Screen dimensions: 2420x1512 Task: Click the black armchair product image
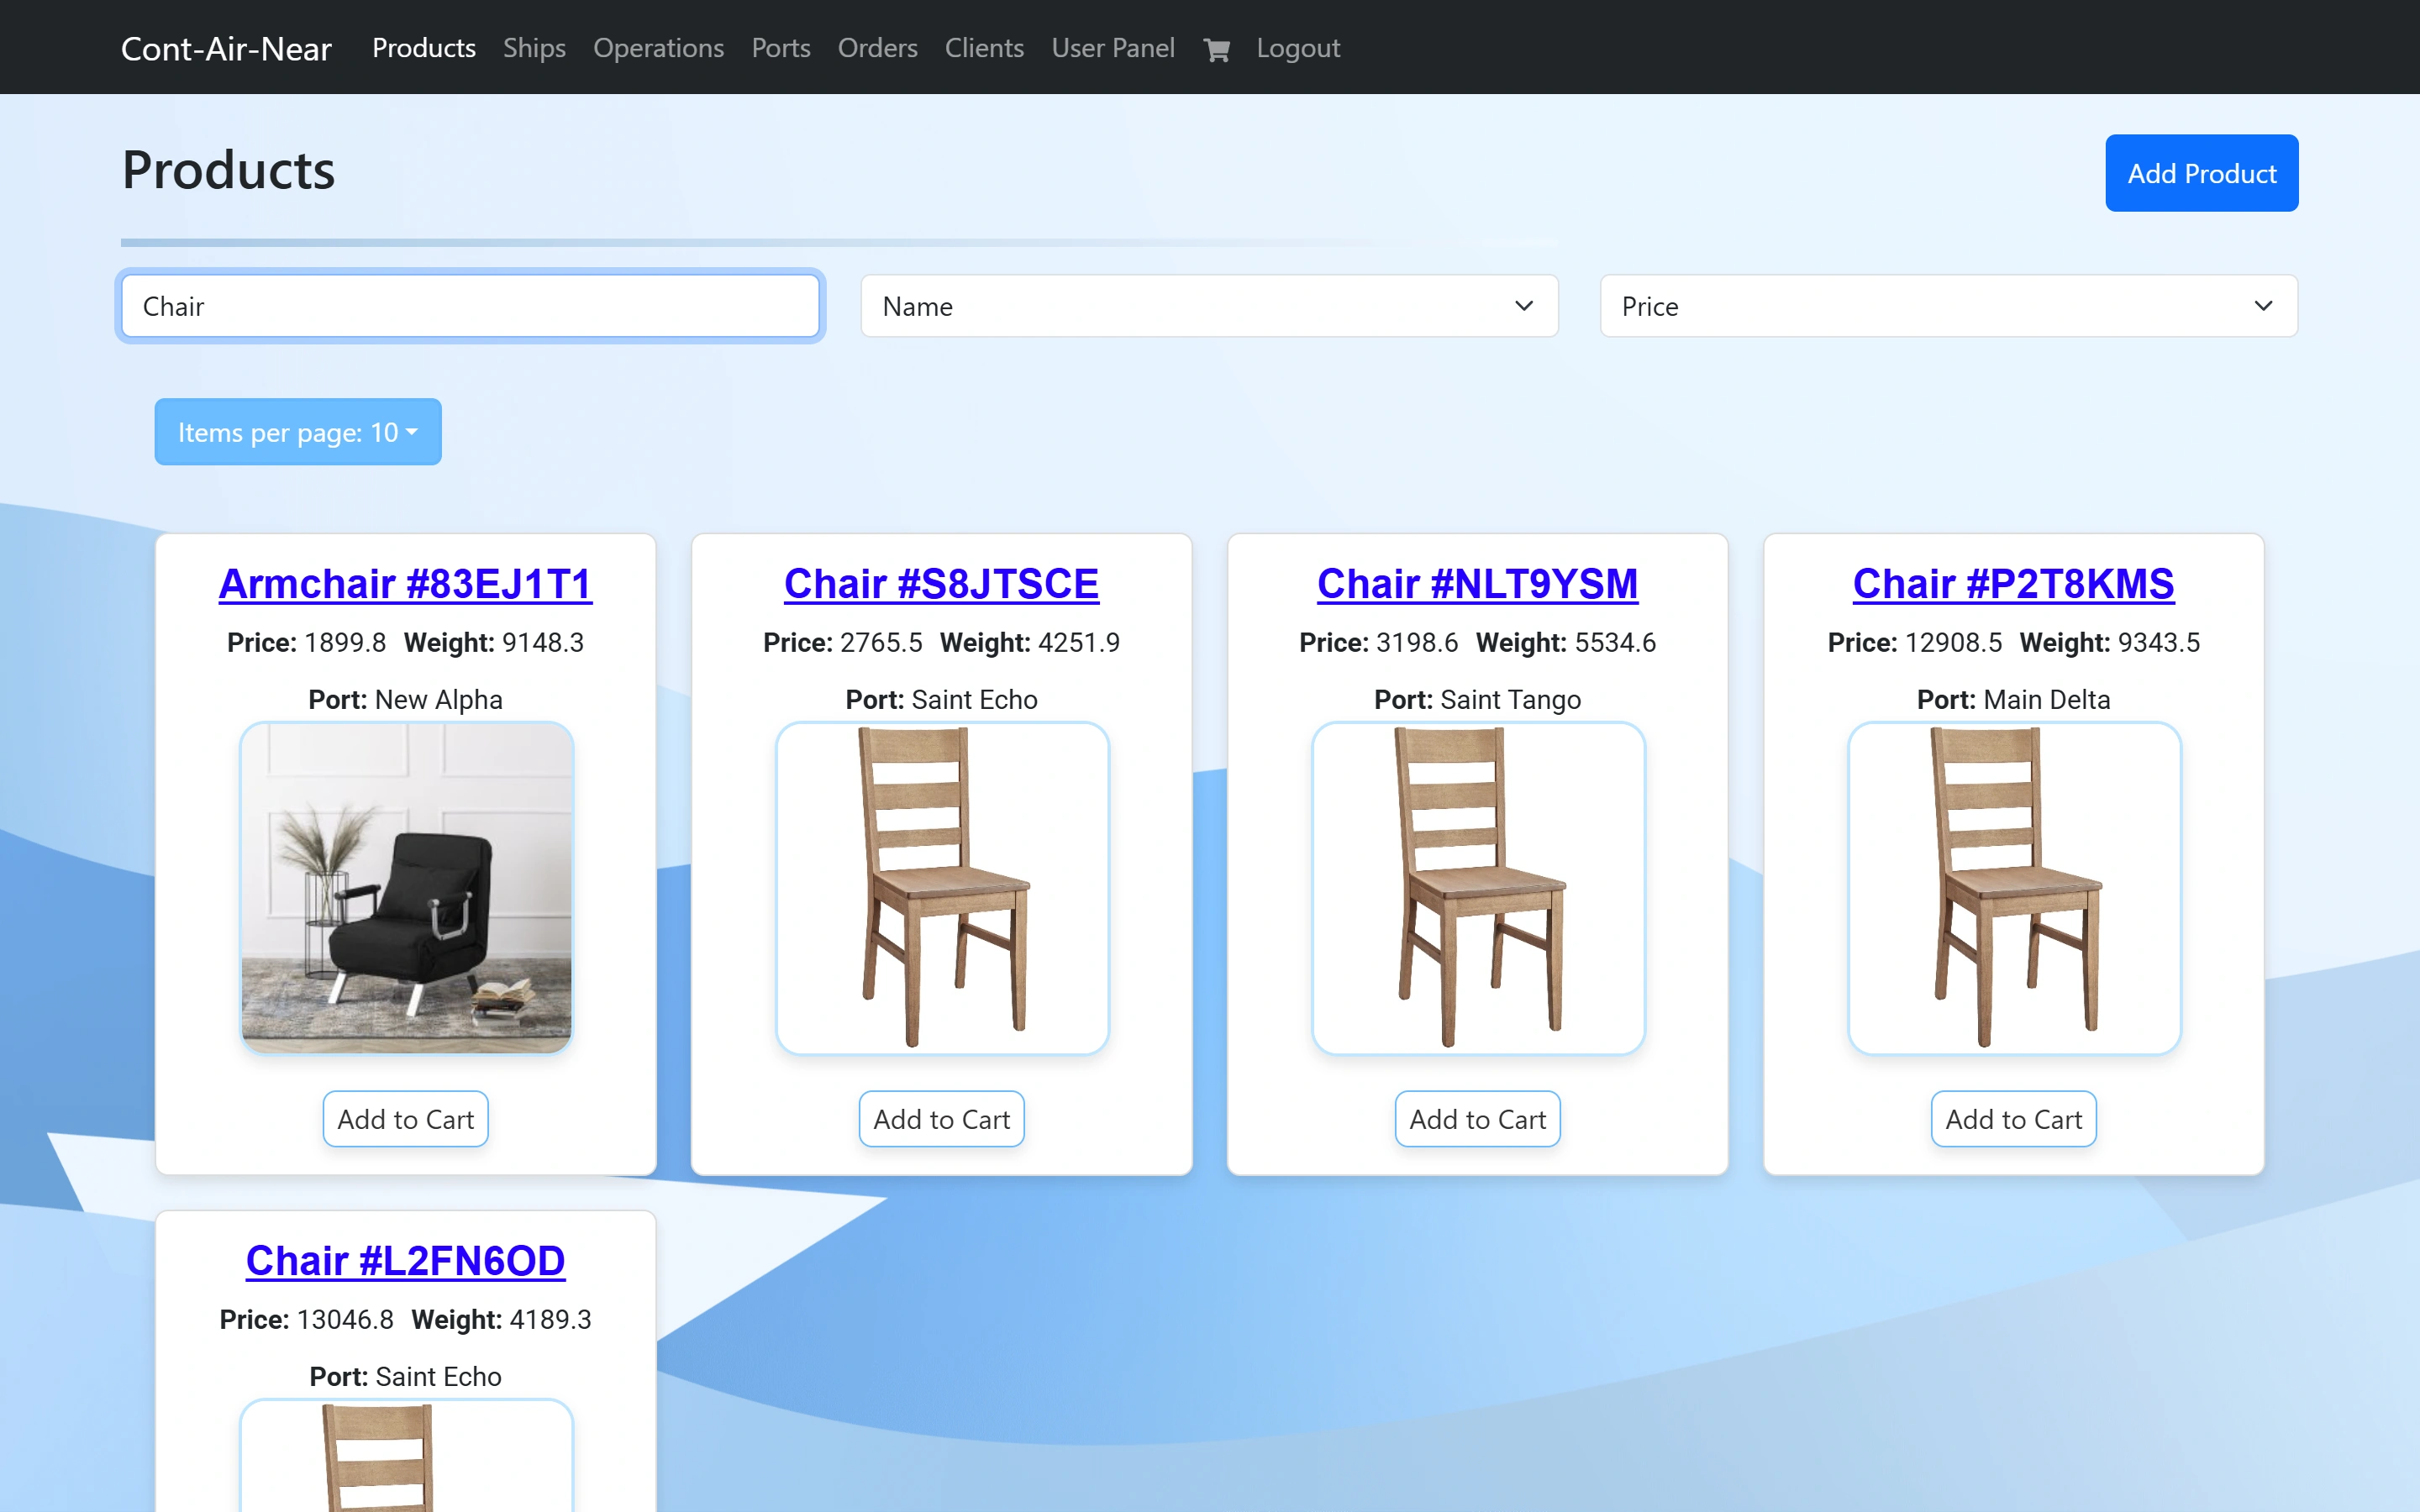[406, 888]
